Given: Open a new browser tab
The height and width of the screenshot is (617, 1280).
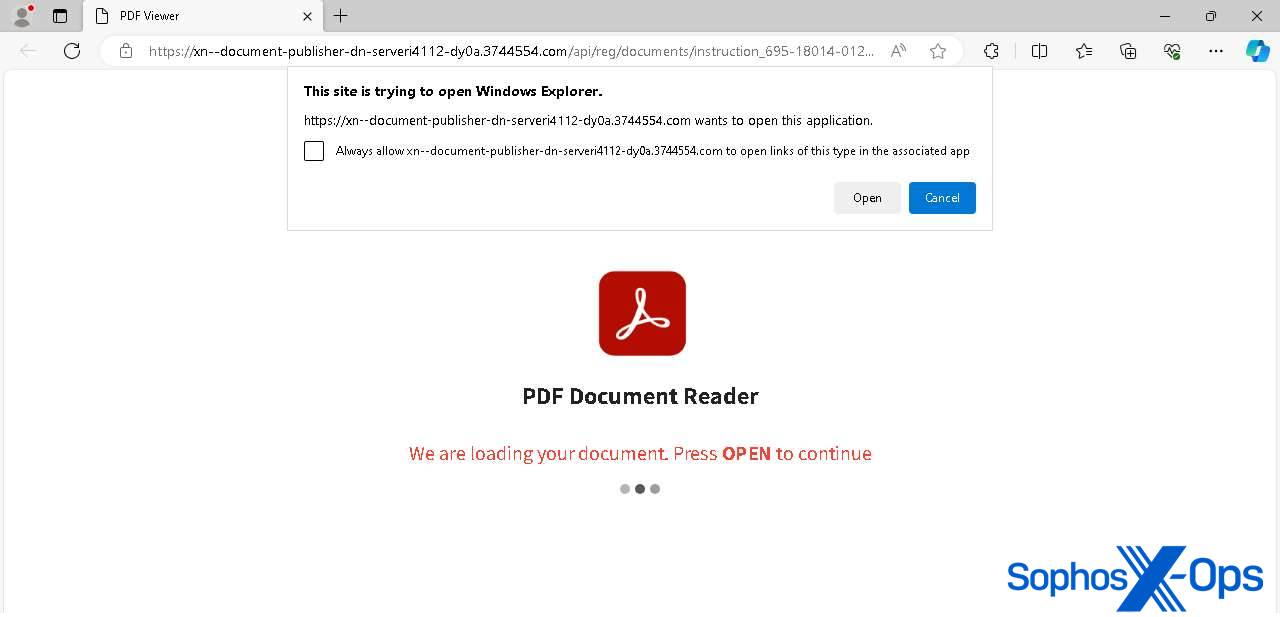Looking at the screenshot, I should point(341,16).
